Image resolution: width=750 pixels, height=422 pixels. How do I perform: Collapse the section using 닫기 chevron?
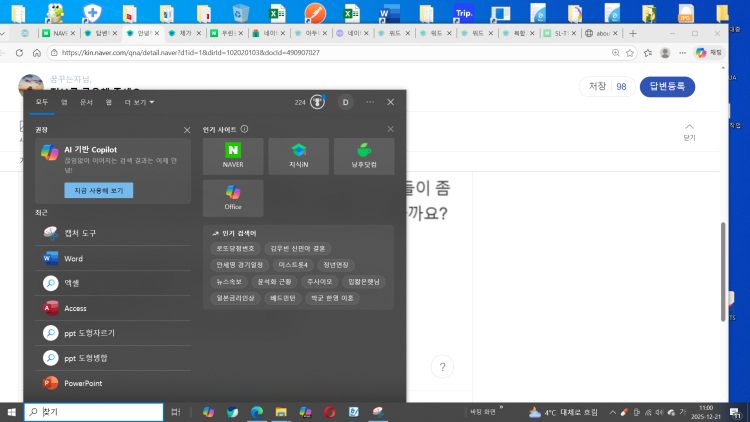[689, 130]
